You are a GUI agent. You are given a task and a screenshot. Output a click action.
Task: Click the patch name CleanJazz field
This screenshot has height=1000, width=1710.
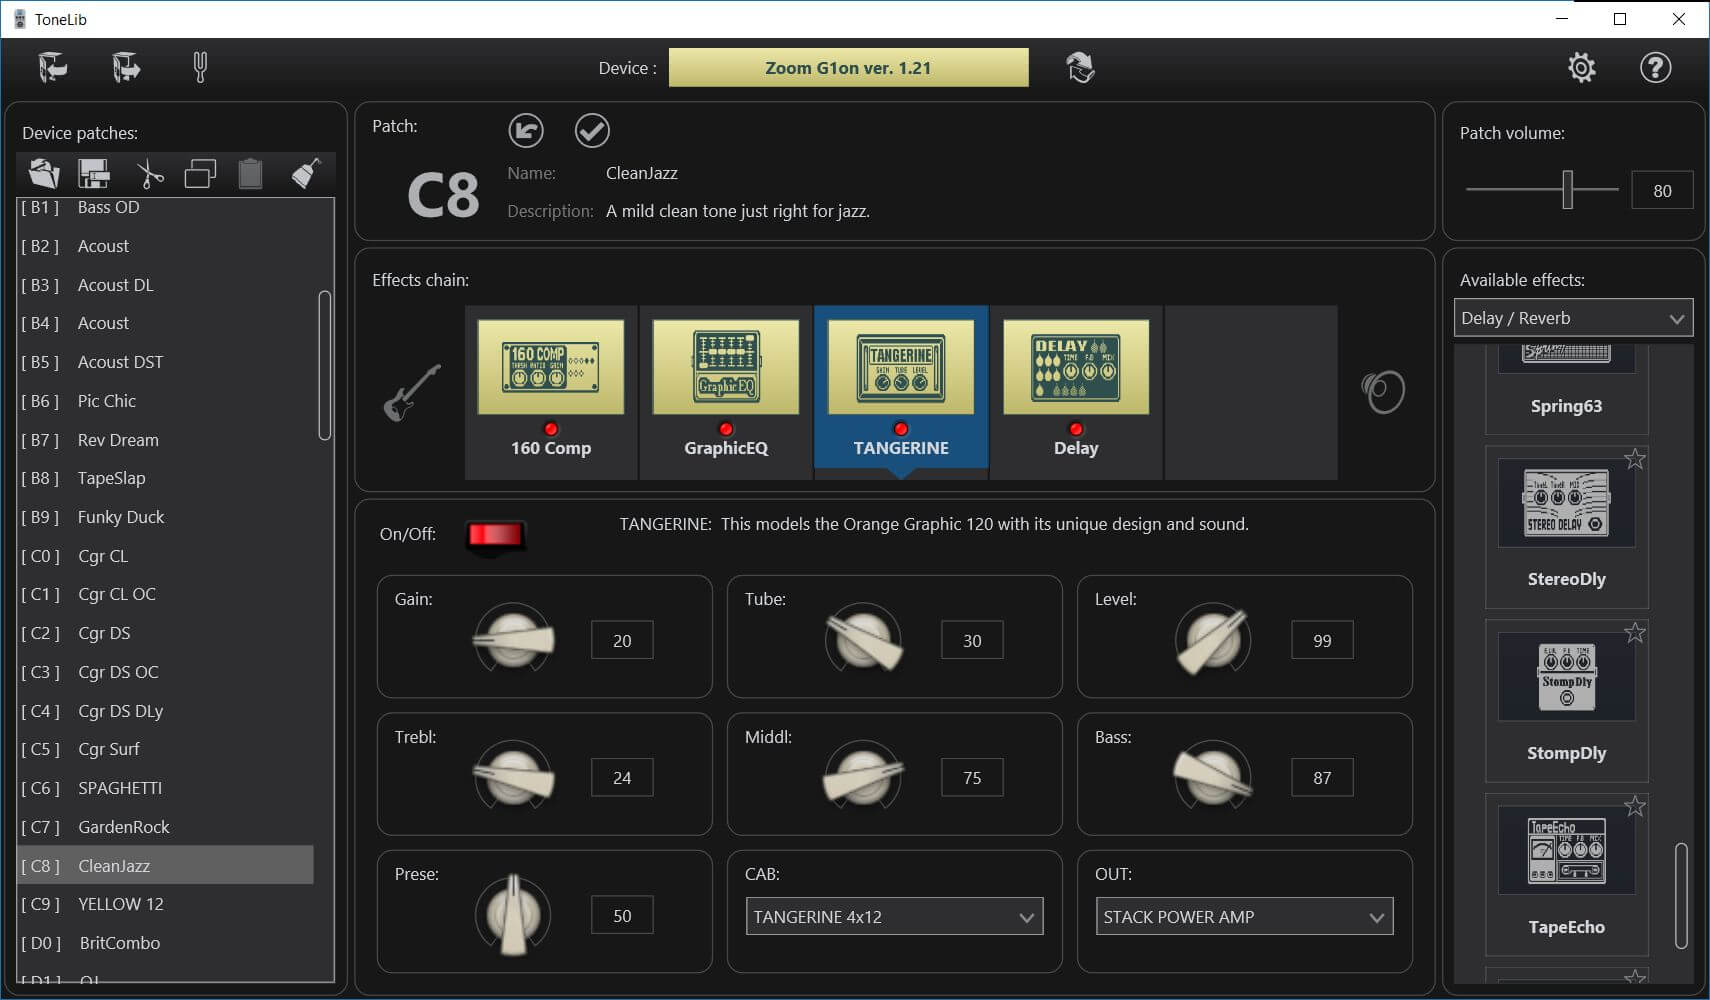641,173
